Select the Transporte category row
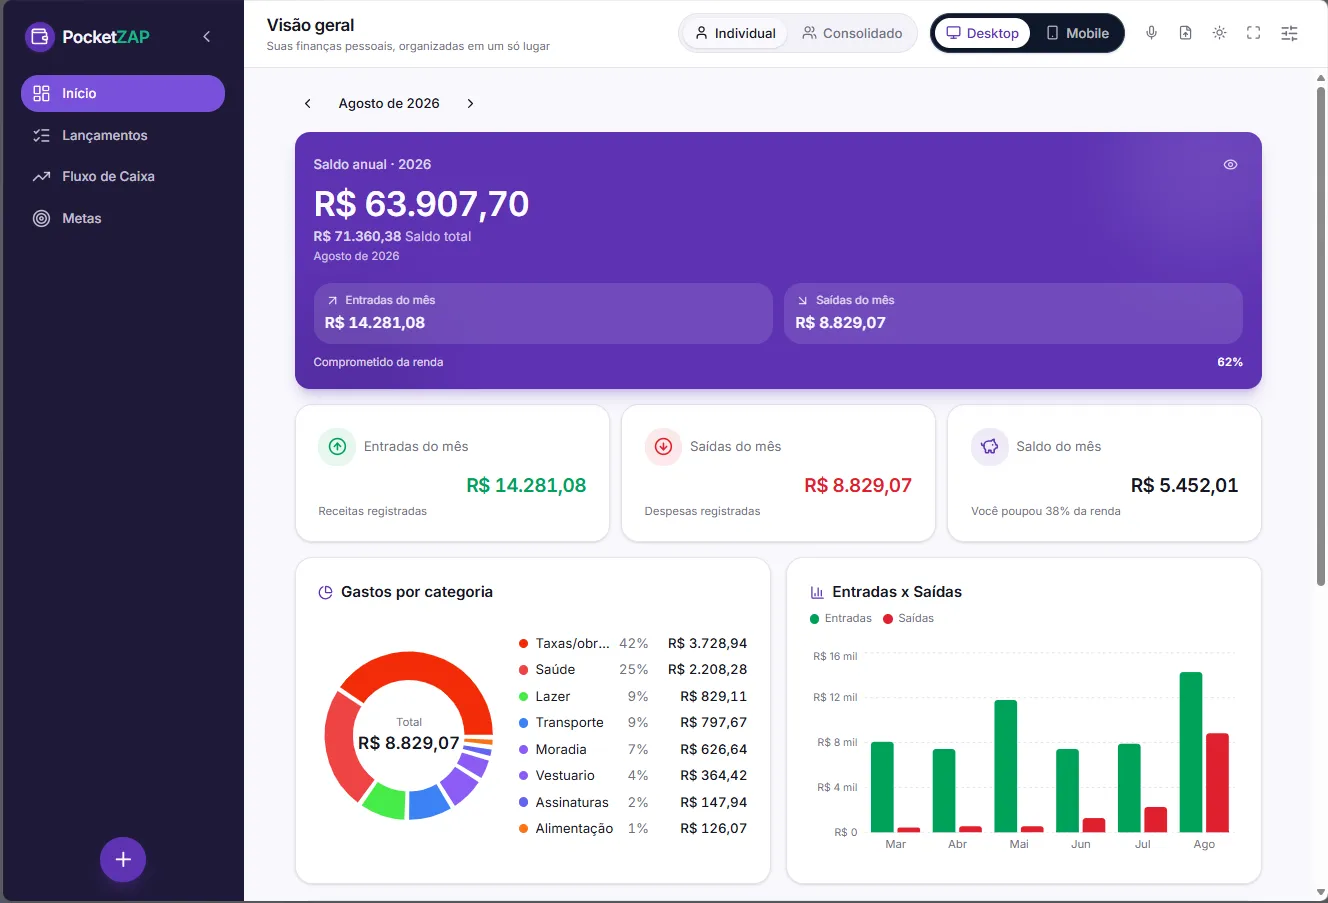 (x=633, y=722)
